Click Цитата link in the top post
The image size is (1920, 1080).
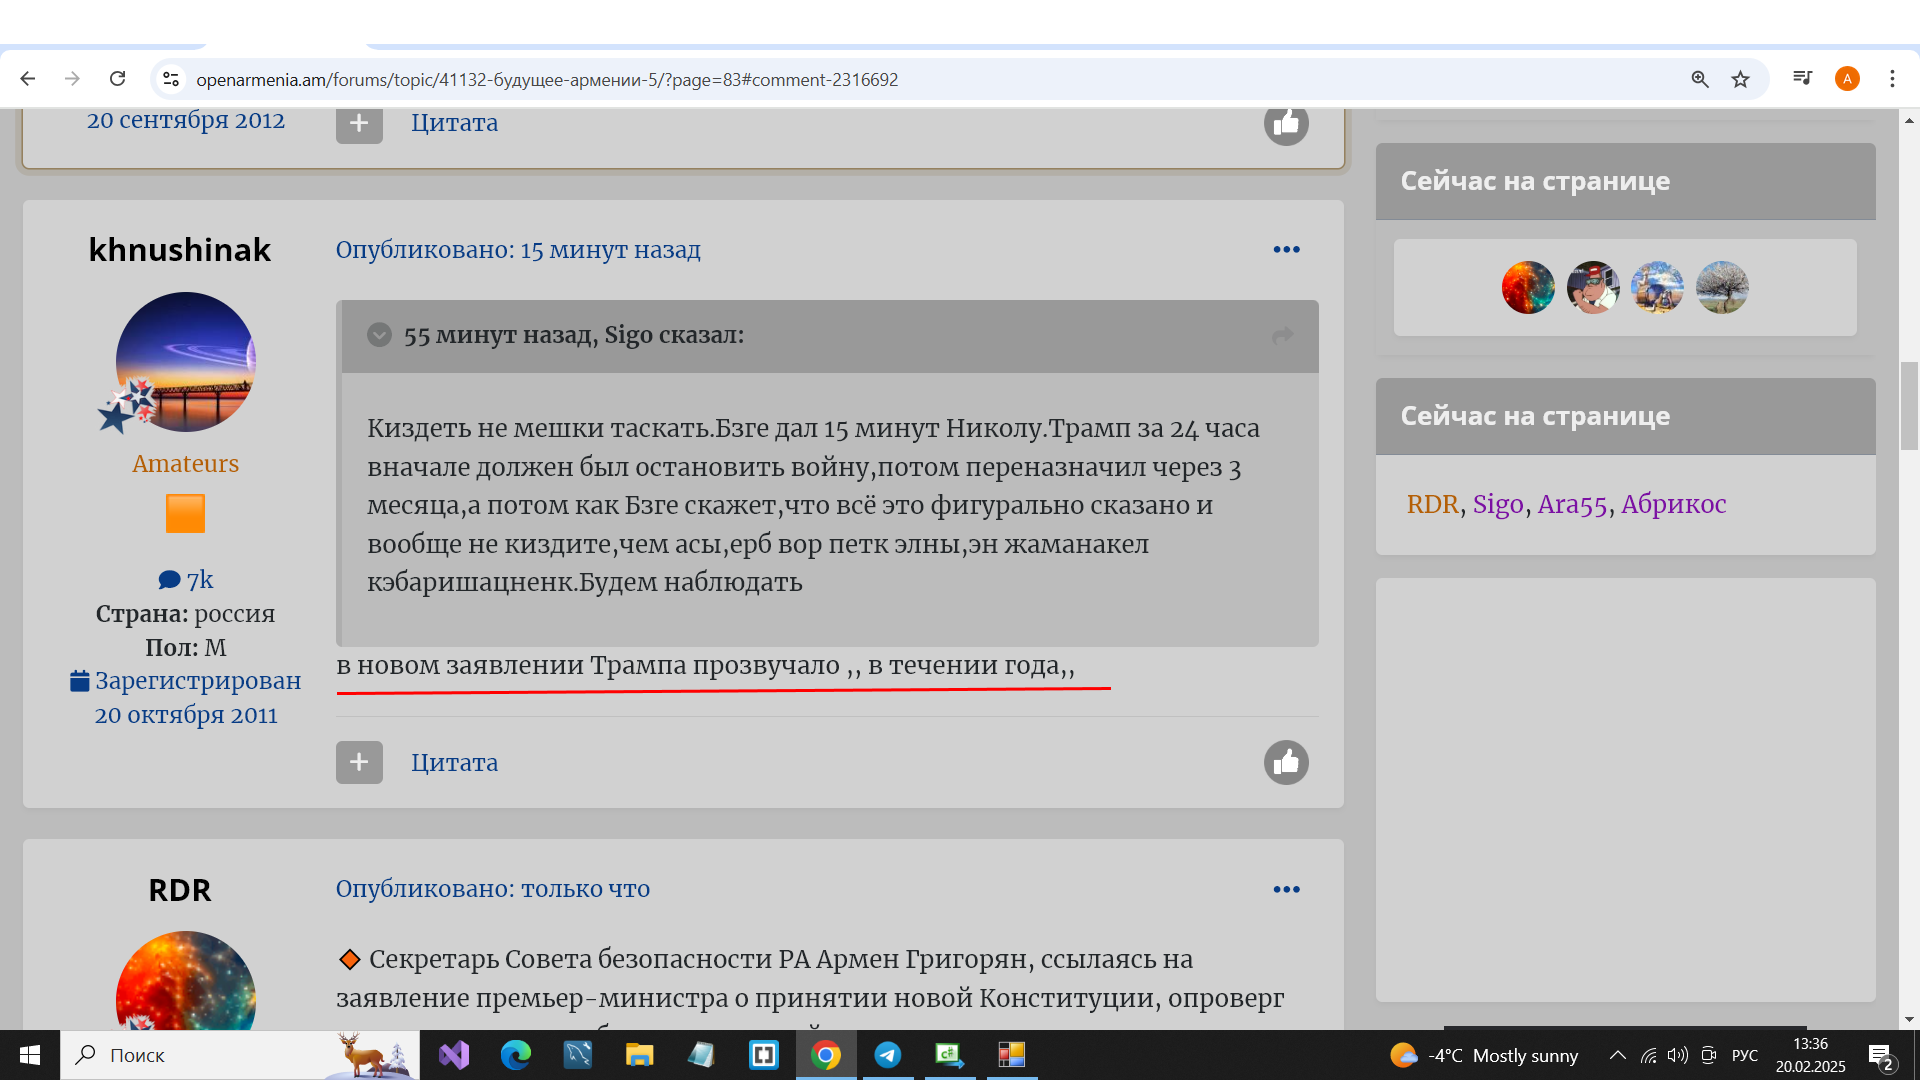454,123
